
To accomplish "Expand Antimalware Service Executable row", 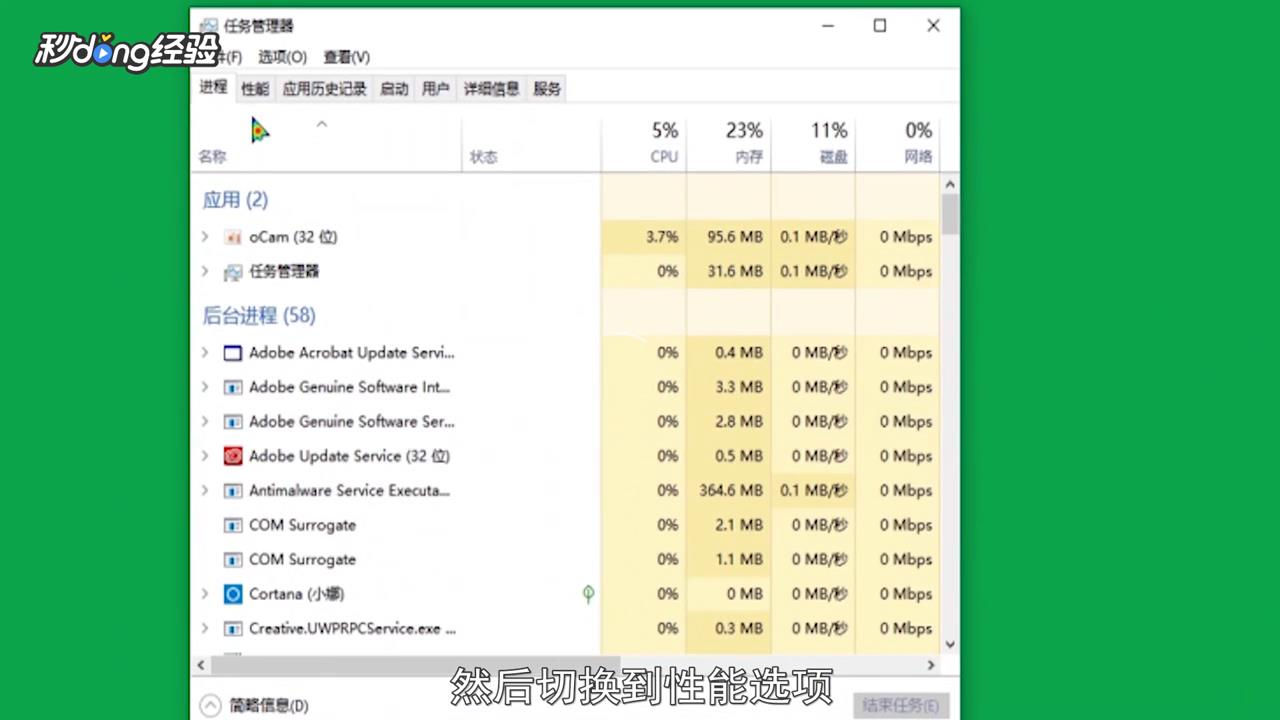I will pos(205,490).
